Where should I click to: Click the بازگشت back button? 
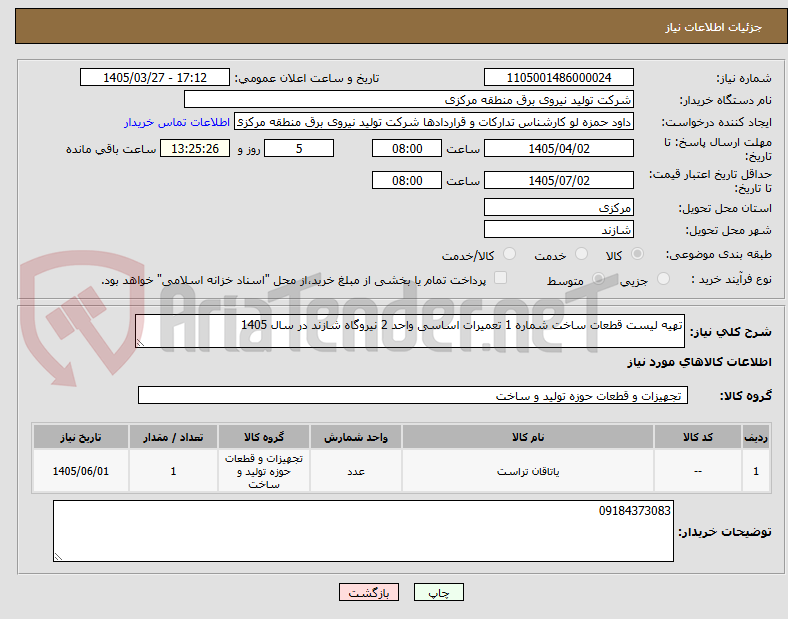pos(369,592)
